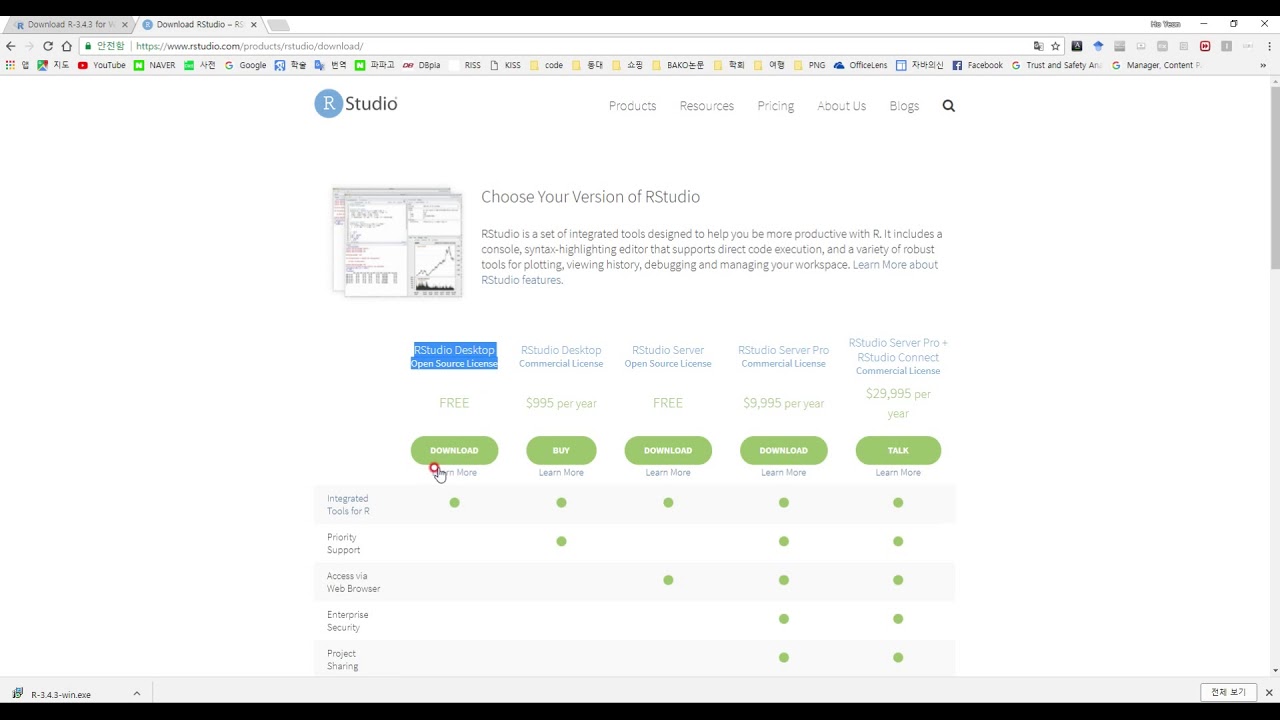This screenshot has width=1280, height=720.
Task: Open the BAKO논문 bookmarks folder
Action: tap(678, 65)
